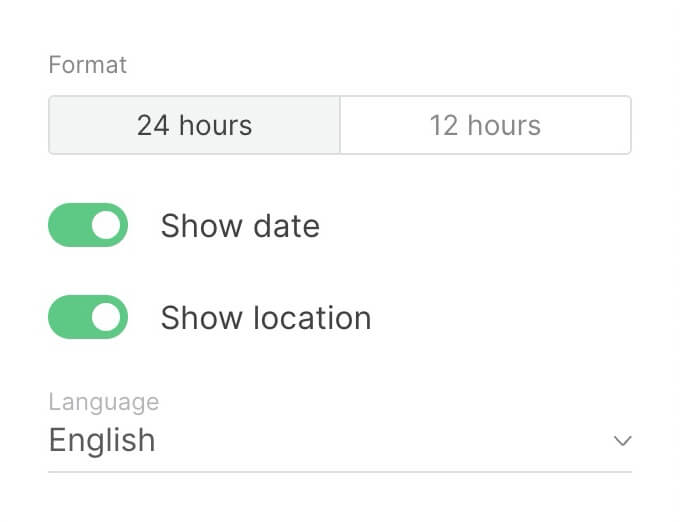Turn off the location display switch
Image resolution: width=680 pixels, height=522 pixels.
pos(88,317)
